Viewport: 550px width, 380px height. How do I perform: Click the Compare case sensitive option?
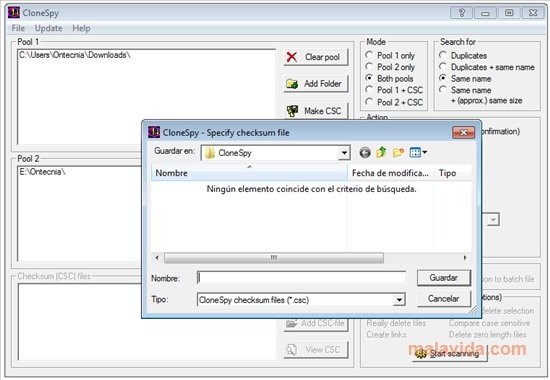click(489, 323)
